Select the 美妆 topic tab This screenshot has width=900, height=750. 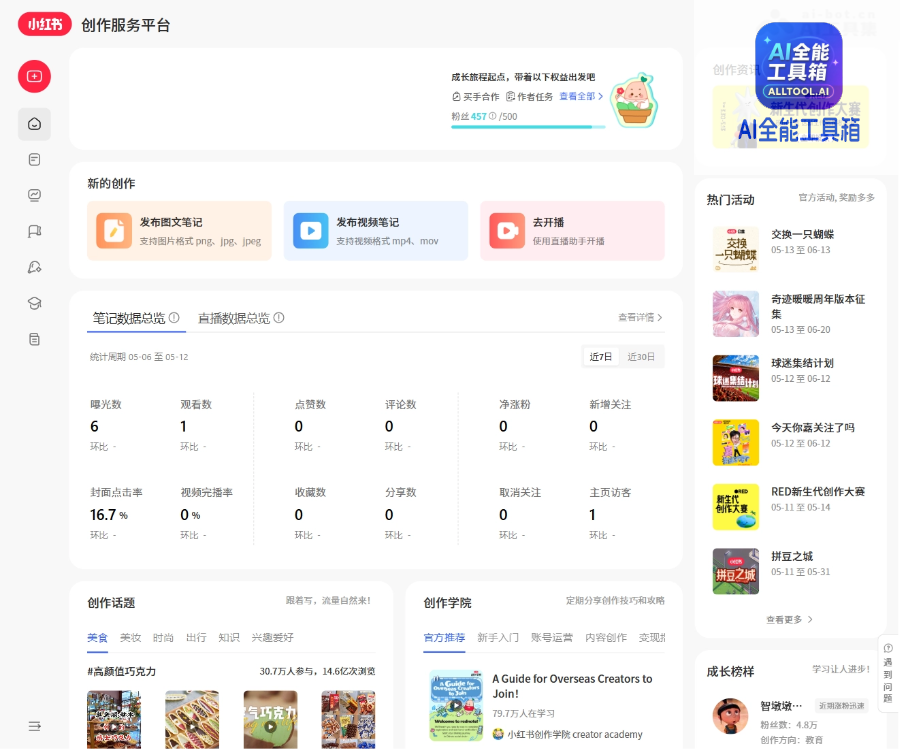(130, 638)
